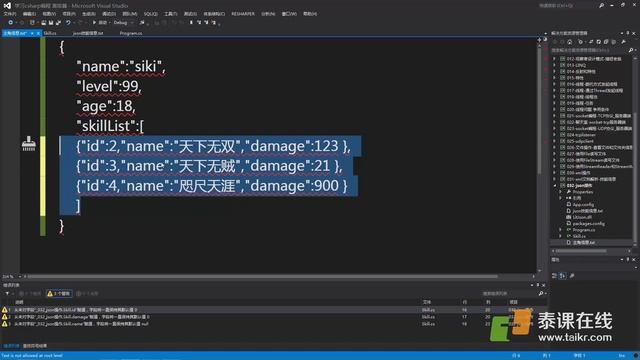Expand the 引用 references node
The height and width of the screenshot is (360, 640).
click(x=560, y=198)
